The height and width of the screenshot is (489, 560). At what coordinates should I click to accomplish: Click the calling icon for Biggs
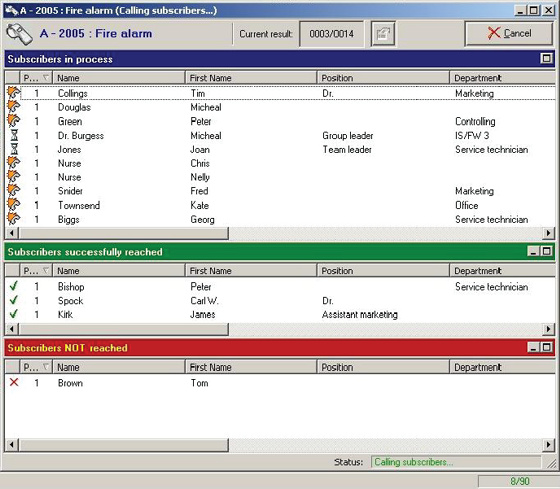pos(14,219)
